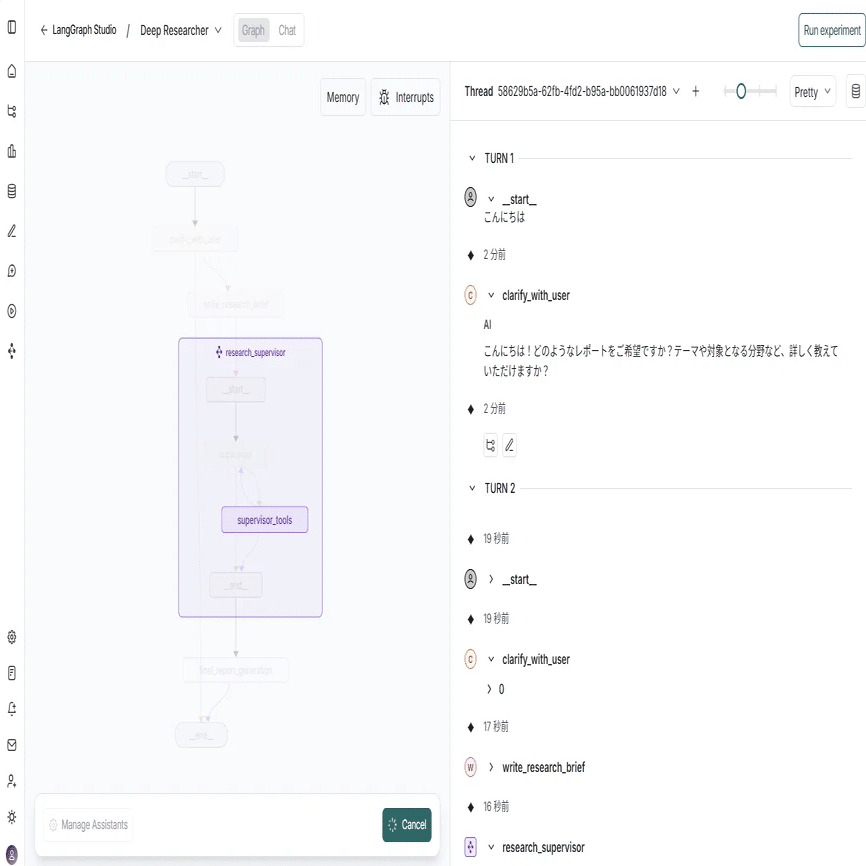Switch to Graph view toggle

(x=253, y=30)
